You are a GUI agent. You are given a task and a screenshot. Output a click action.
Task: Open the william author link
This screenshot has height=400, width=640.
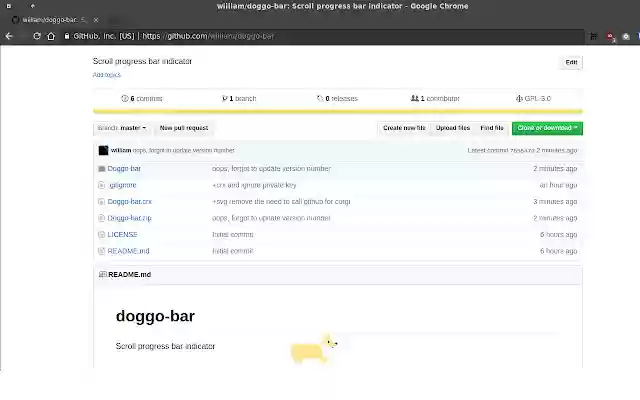(121, 151)
